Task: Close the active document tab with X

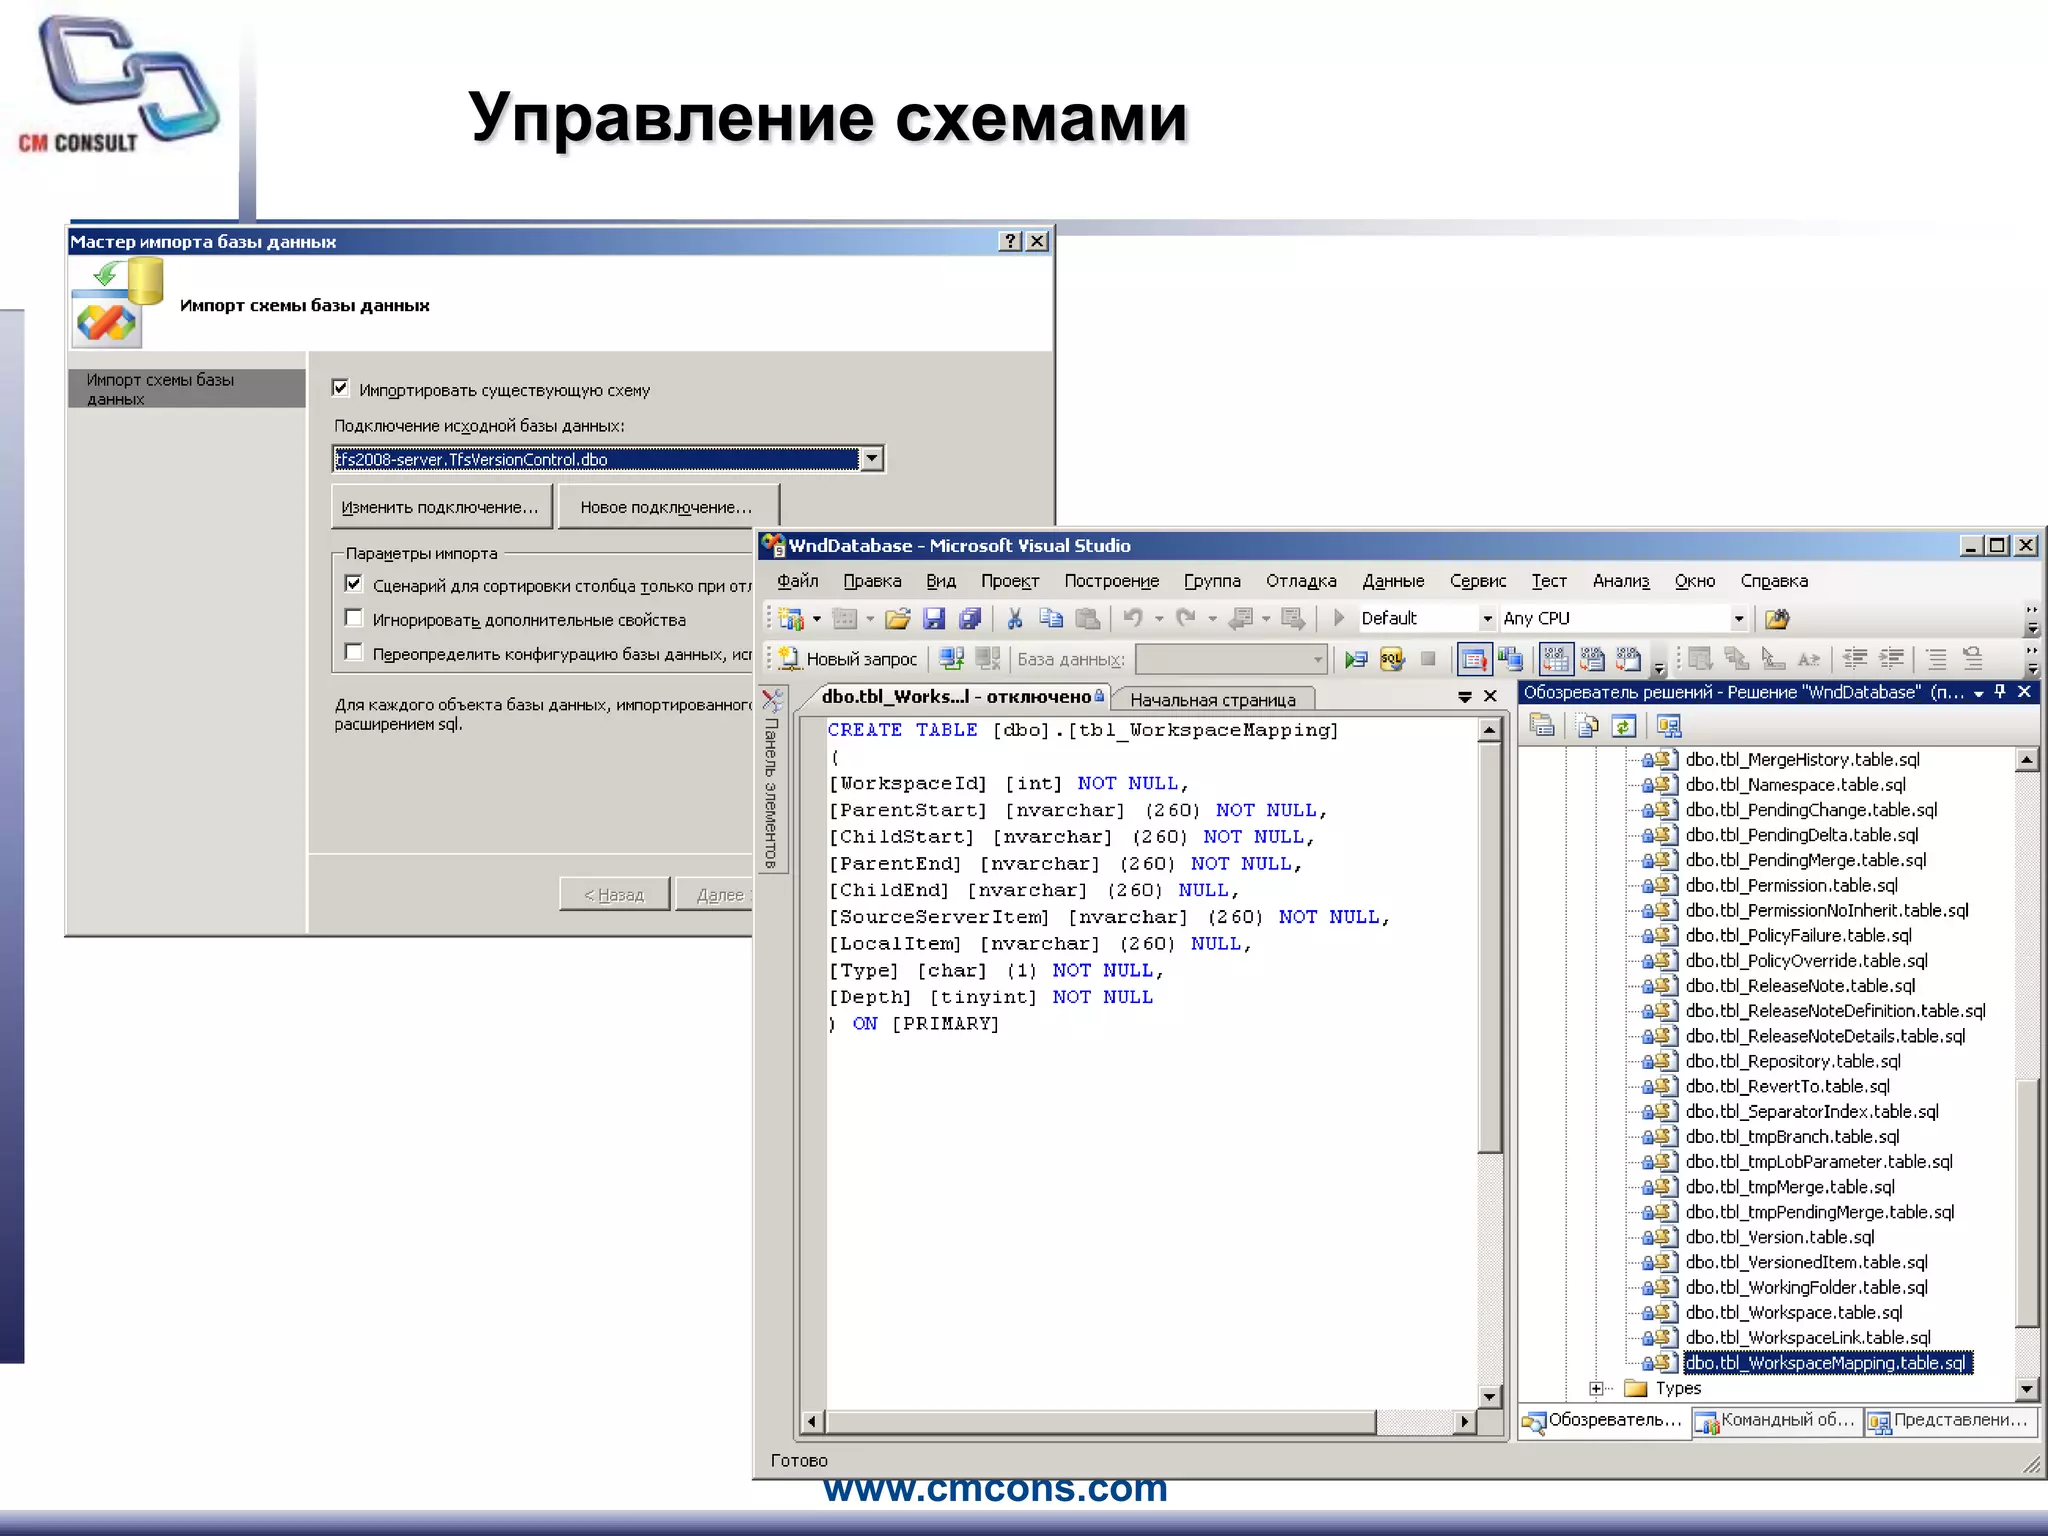Action: click(x=1490, y=696)
